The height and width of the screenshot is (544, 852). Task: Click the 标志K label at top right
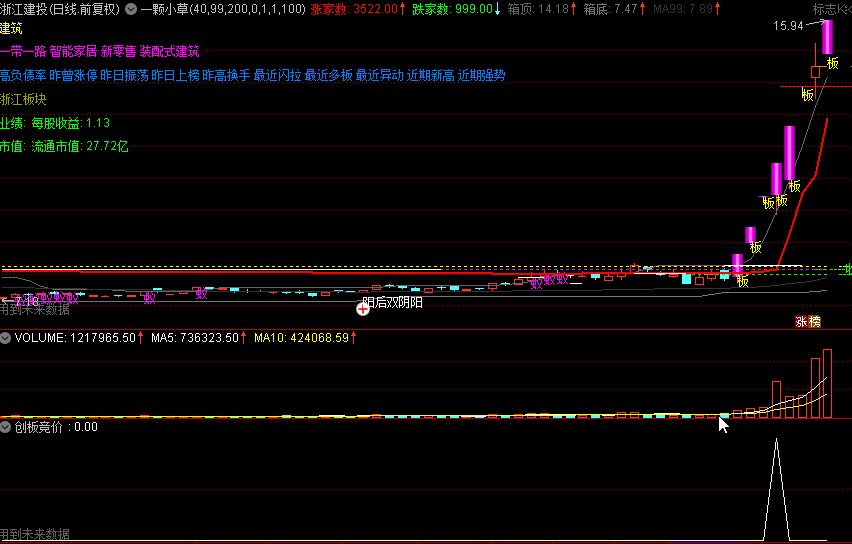pyautogui.click(x=832, y=9)
